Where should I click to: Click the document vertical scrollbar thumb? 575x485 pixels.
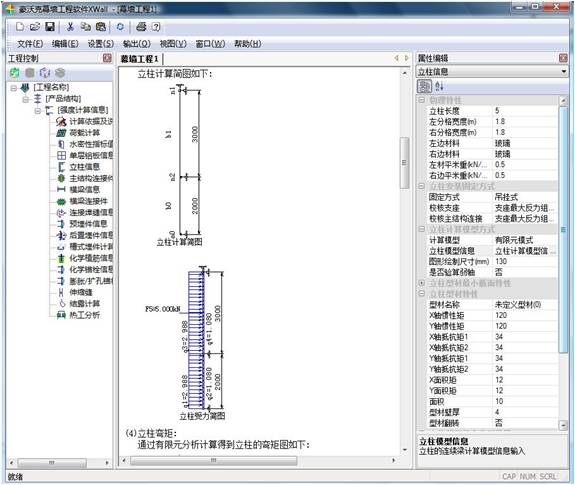tap(404, 163)
